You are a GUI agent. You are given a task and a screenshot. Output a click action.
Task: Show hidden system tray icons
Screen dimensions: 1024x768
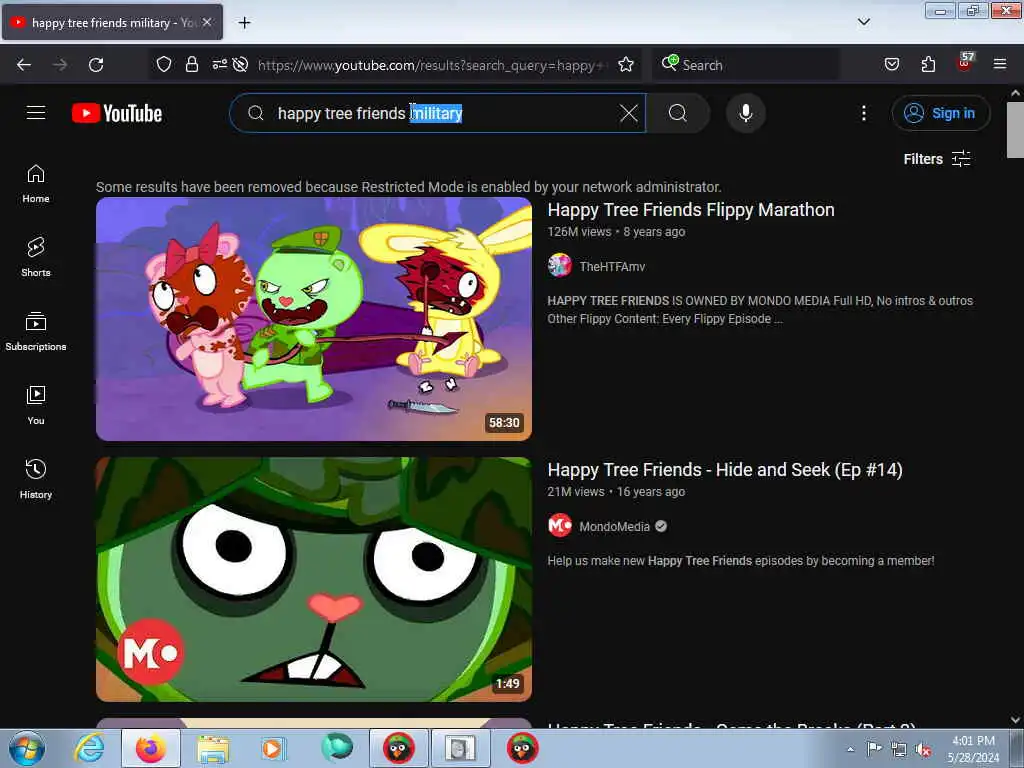point(850,749)
